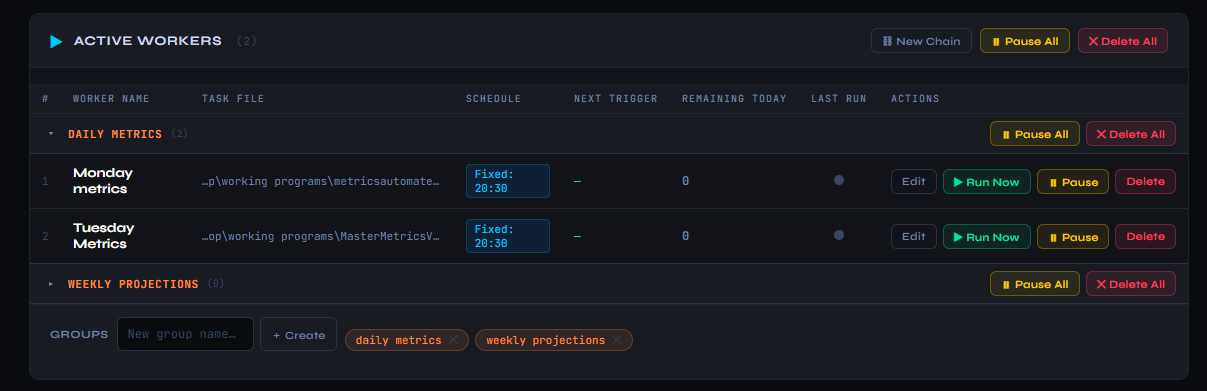Viewport: 1207px width, 391px height.
Task: Click the Monday metrics worker name
Action: 103,181
